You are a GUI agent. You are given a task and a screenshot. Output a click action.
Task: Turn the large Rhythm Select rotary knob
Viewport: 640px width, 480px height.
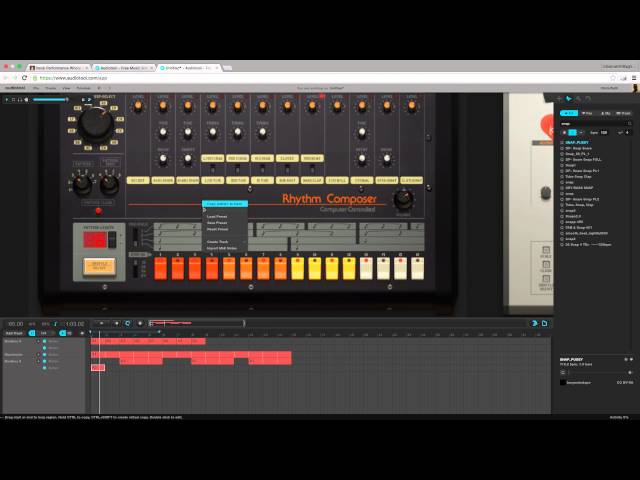[96, 125]
